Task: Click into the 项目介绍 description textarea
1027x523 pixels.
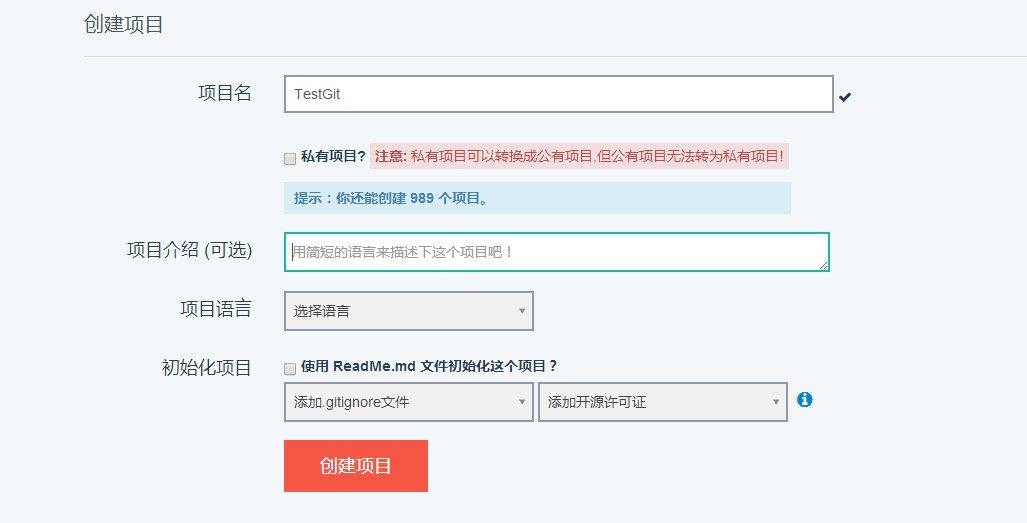Action: pyautogui.click(x=557, y=251)
